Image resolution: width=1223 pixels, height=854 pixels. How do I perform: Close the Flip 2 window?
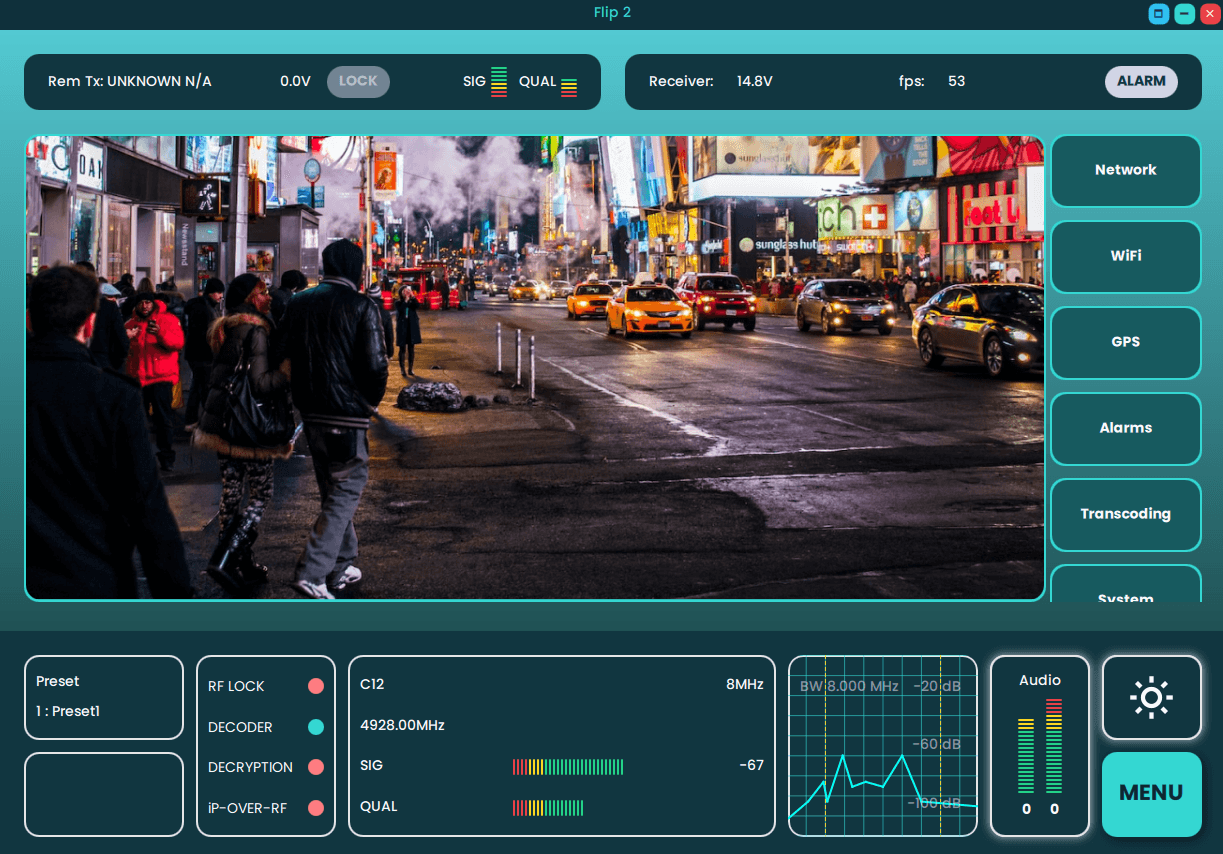(x=1209, y=14)
